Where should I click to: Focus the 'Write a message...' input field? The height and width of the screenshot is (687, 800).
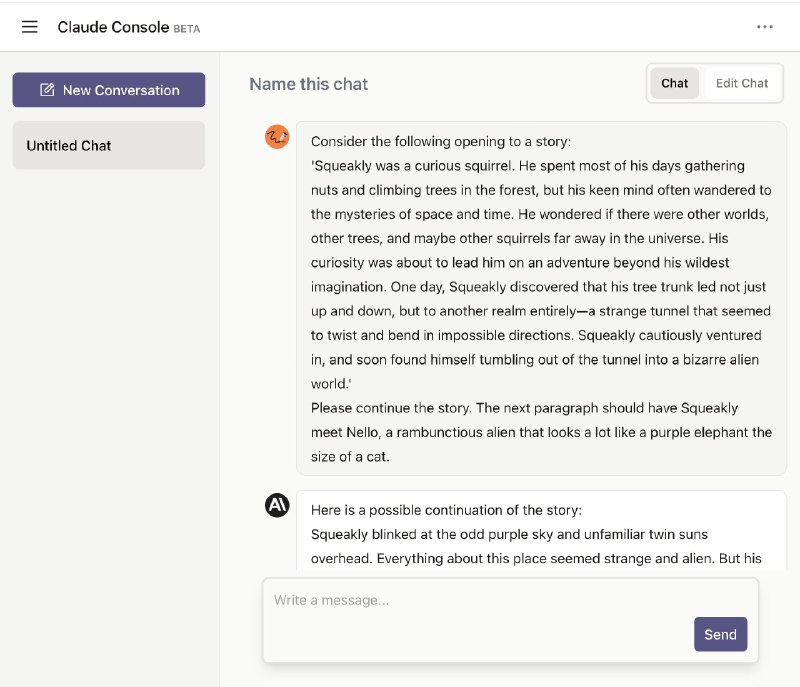510,620
